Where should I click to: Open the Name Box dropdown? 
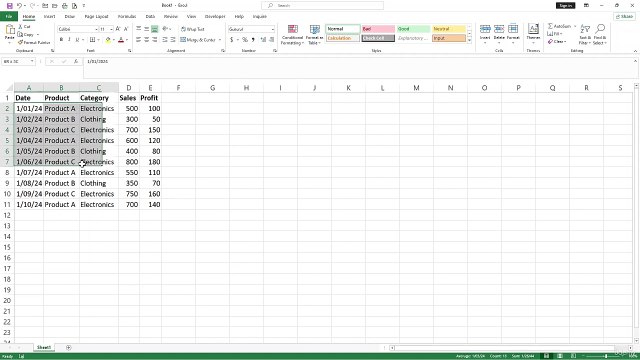click(x=32, y=61)
